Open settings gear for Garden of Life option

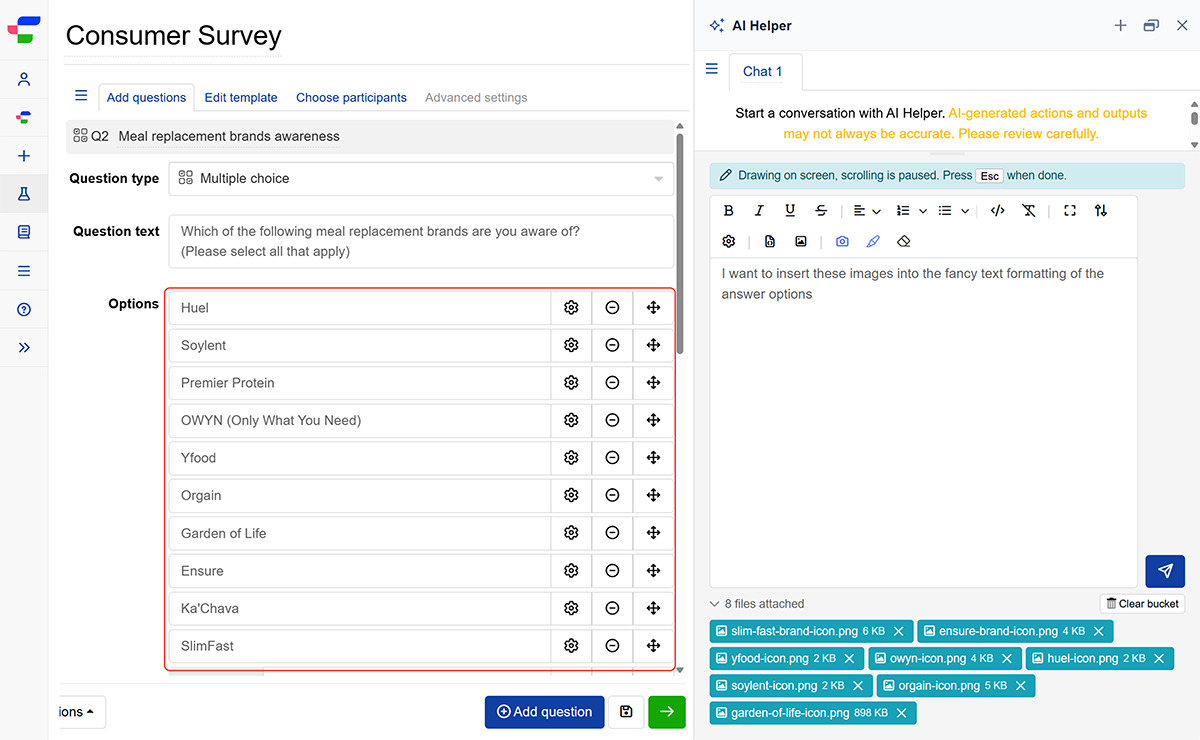[571, 533]
